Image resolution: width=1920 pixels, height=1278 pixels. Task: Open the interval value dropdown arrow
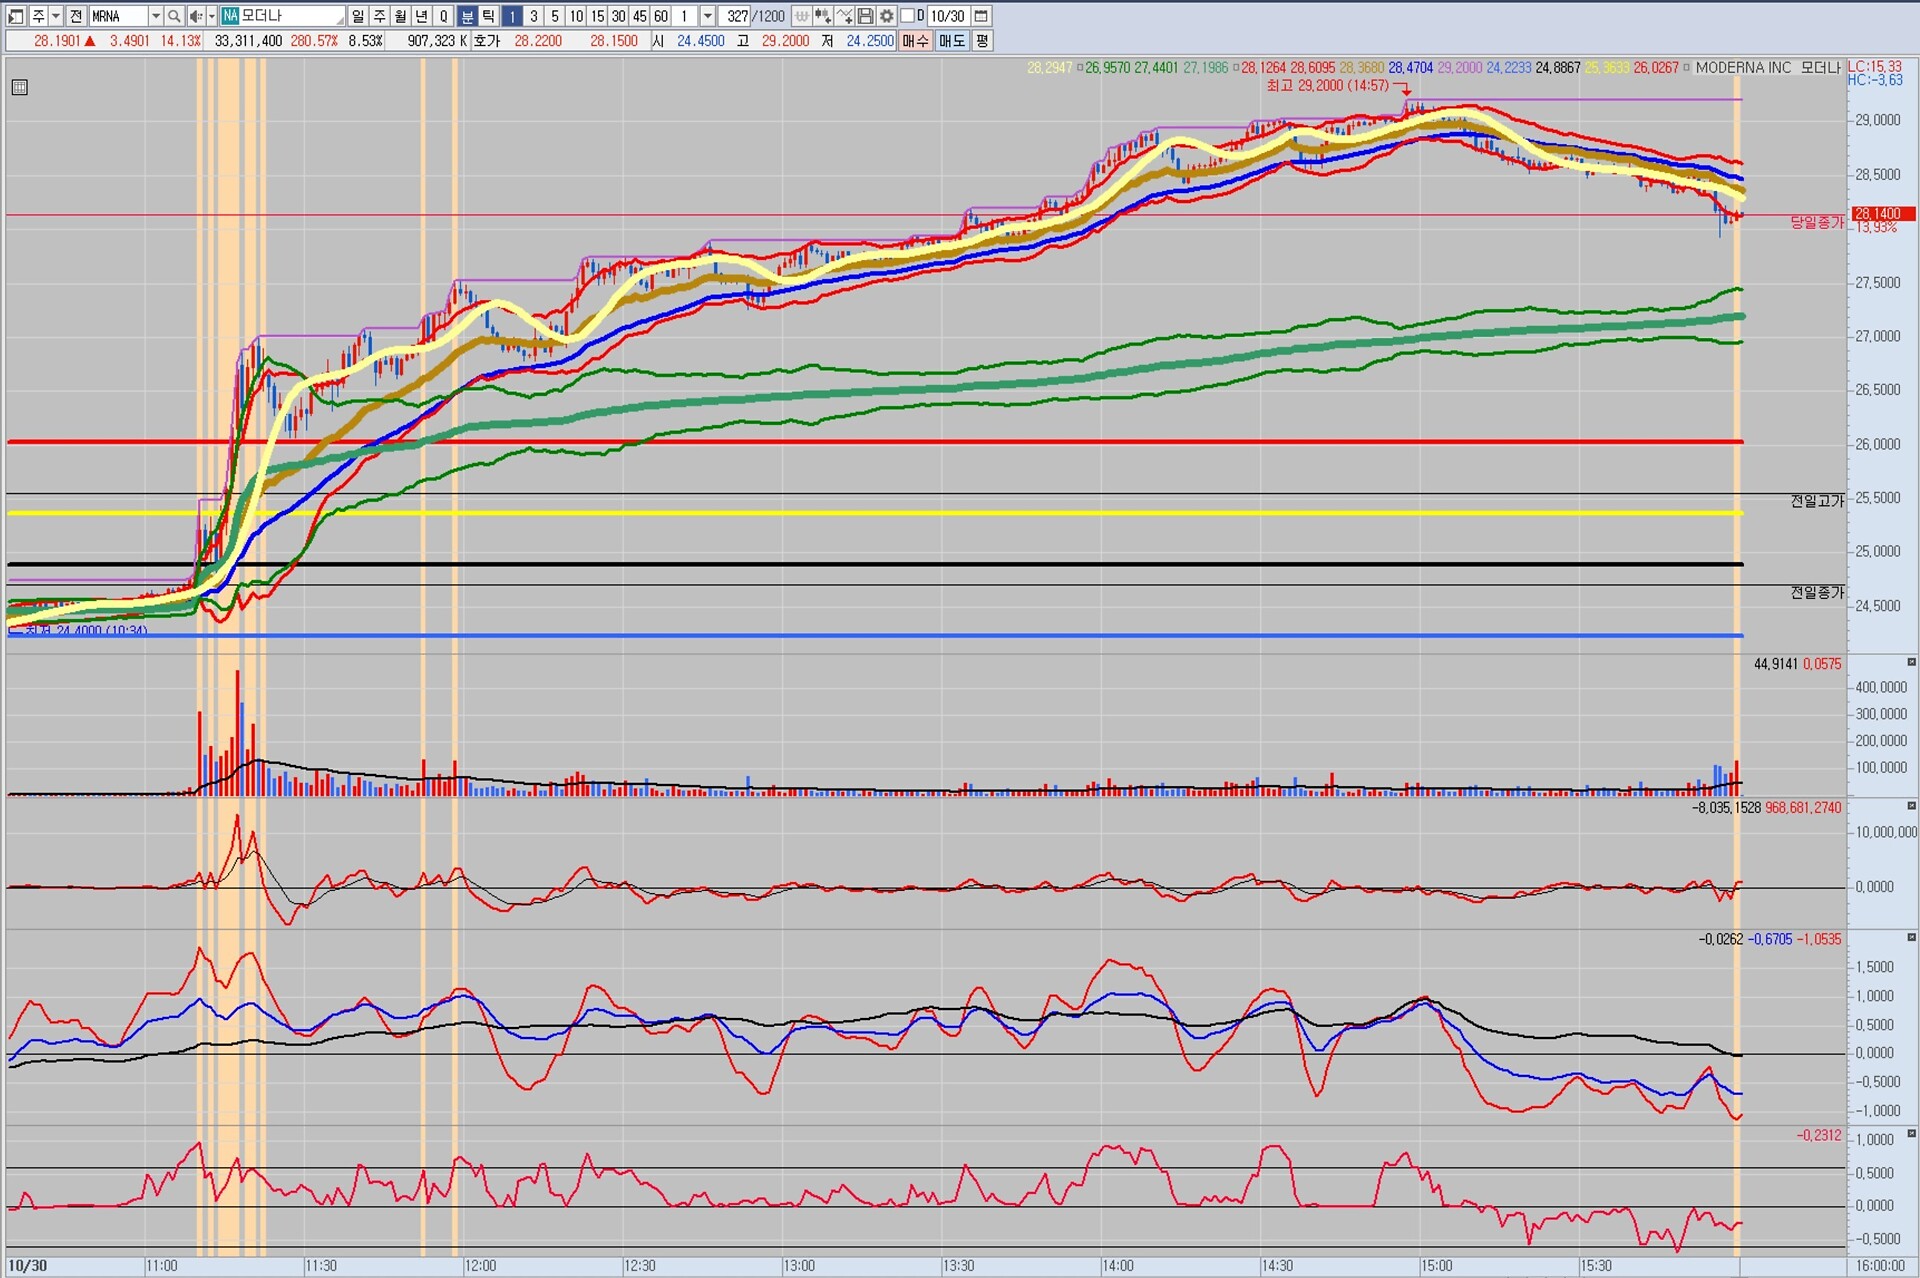707,16
